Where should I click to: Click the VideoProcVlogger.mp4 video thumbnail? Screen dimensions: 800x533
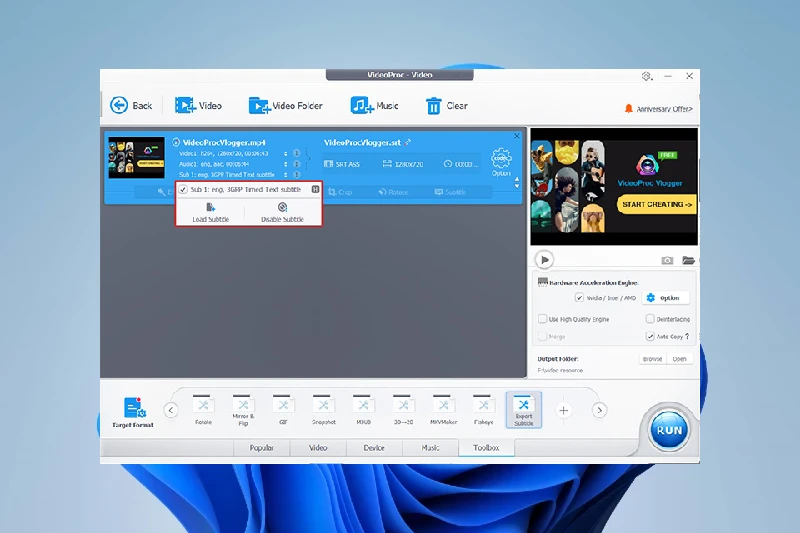(x=136, y=157)
